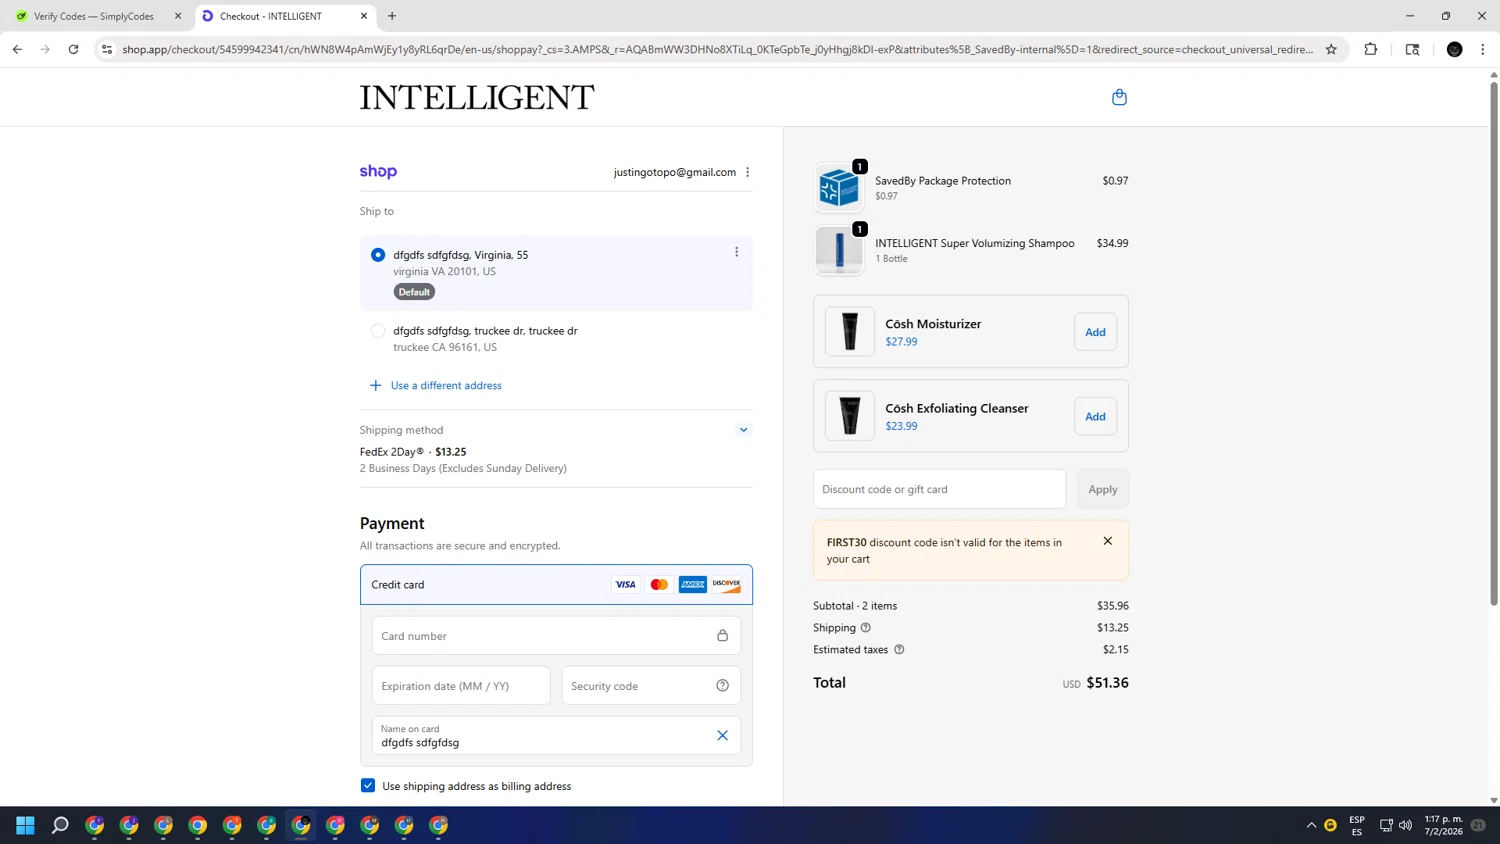Click the $51.36 total amount
This screenshot has width=1500, height=844.
pyautogui.click(x=1107, y=683)
